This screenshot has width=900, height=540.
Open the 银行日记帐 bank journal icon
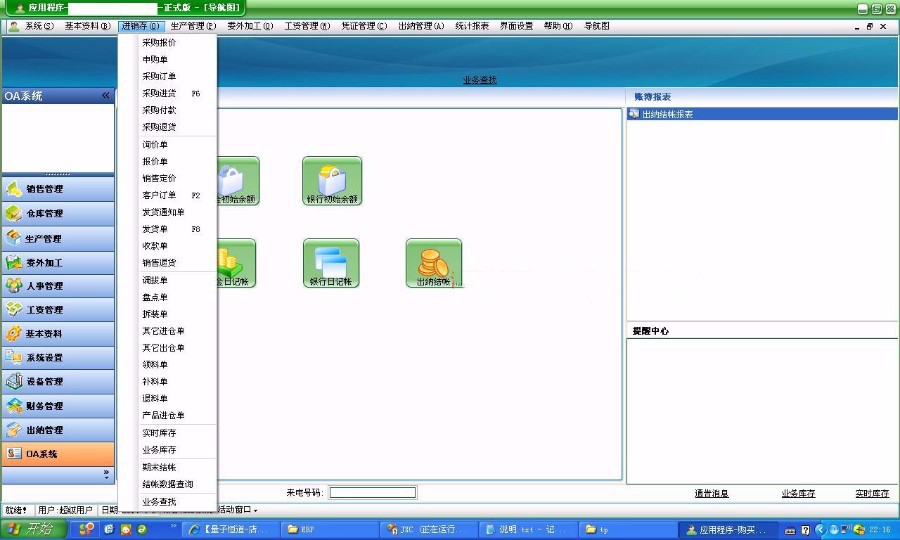tap(331, 263)
